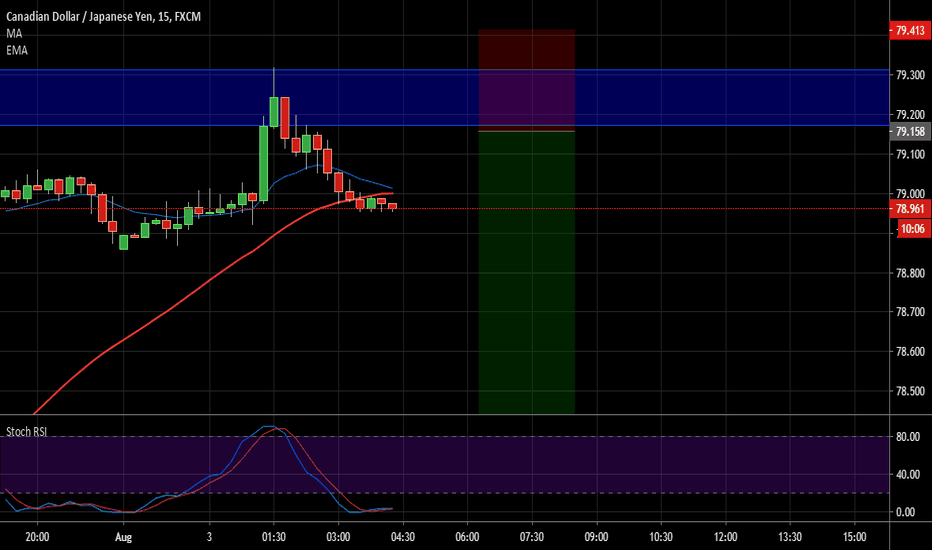The height and width of the screenshot is (550, 932).
Task: Select the MA indicator label
Action: click(14, 34)
